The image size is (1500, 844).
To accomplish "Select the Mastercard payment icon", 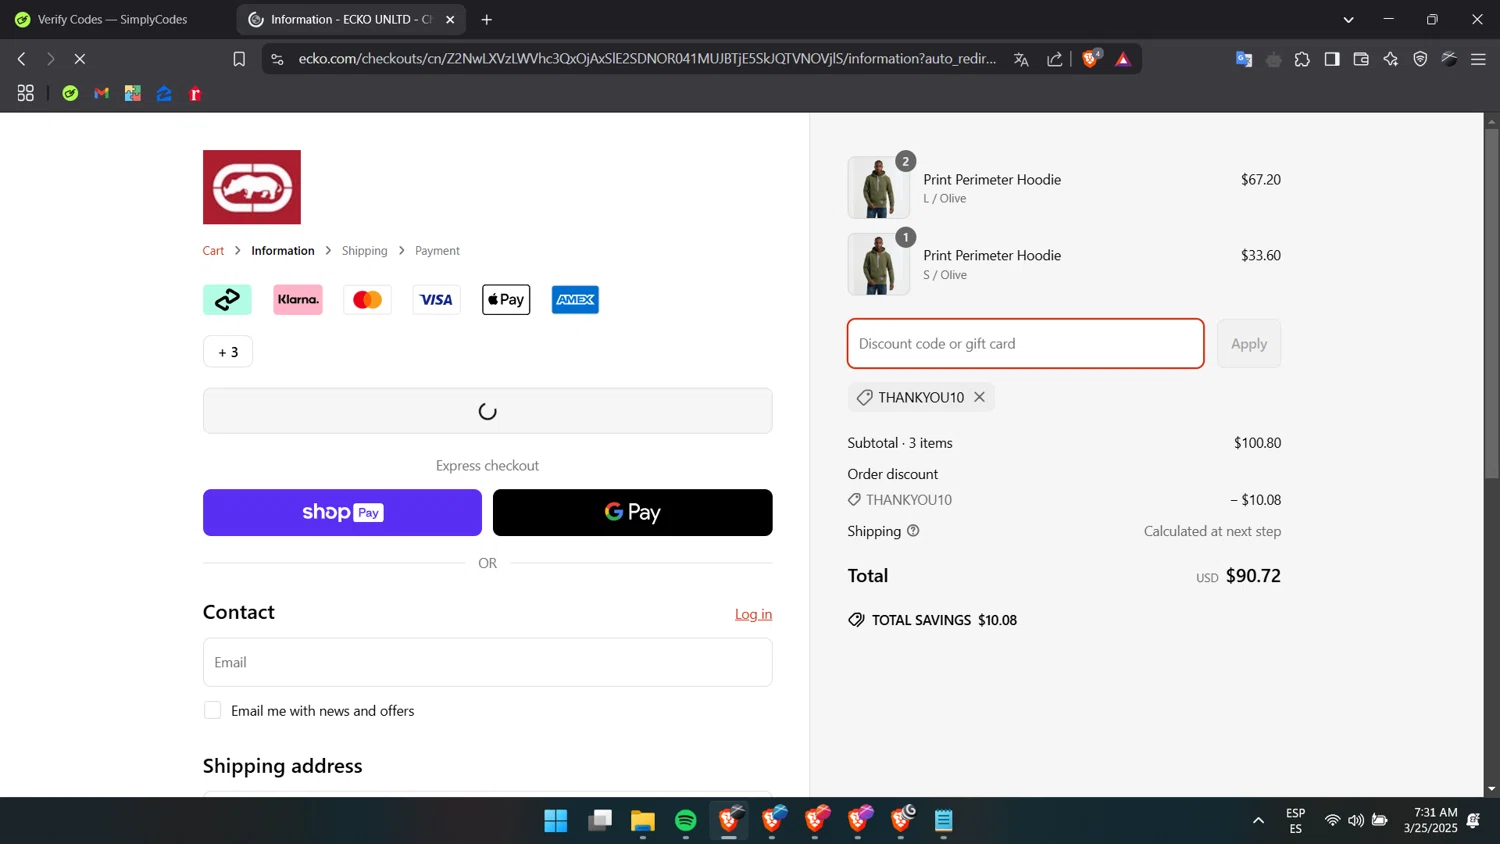I will coord(367,299).
